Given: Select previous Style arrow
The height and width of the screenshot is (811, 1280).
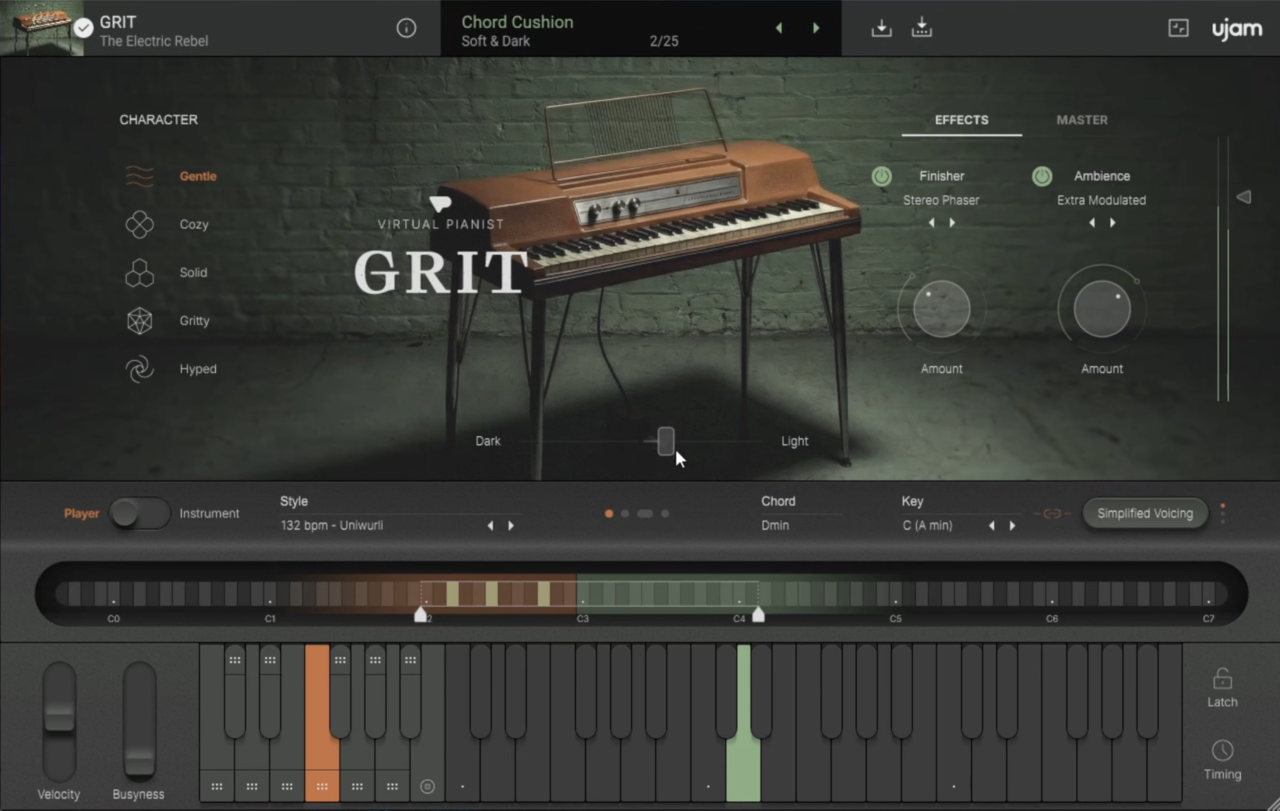Looking at the screenshot, I should click(490, 526).
